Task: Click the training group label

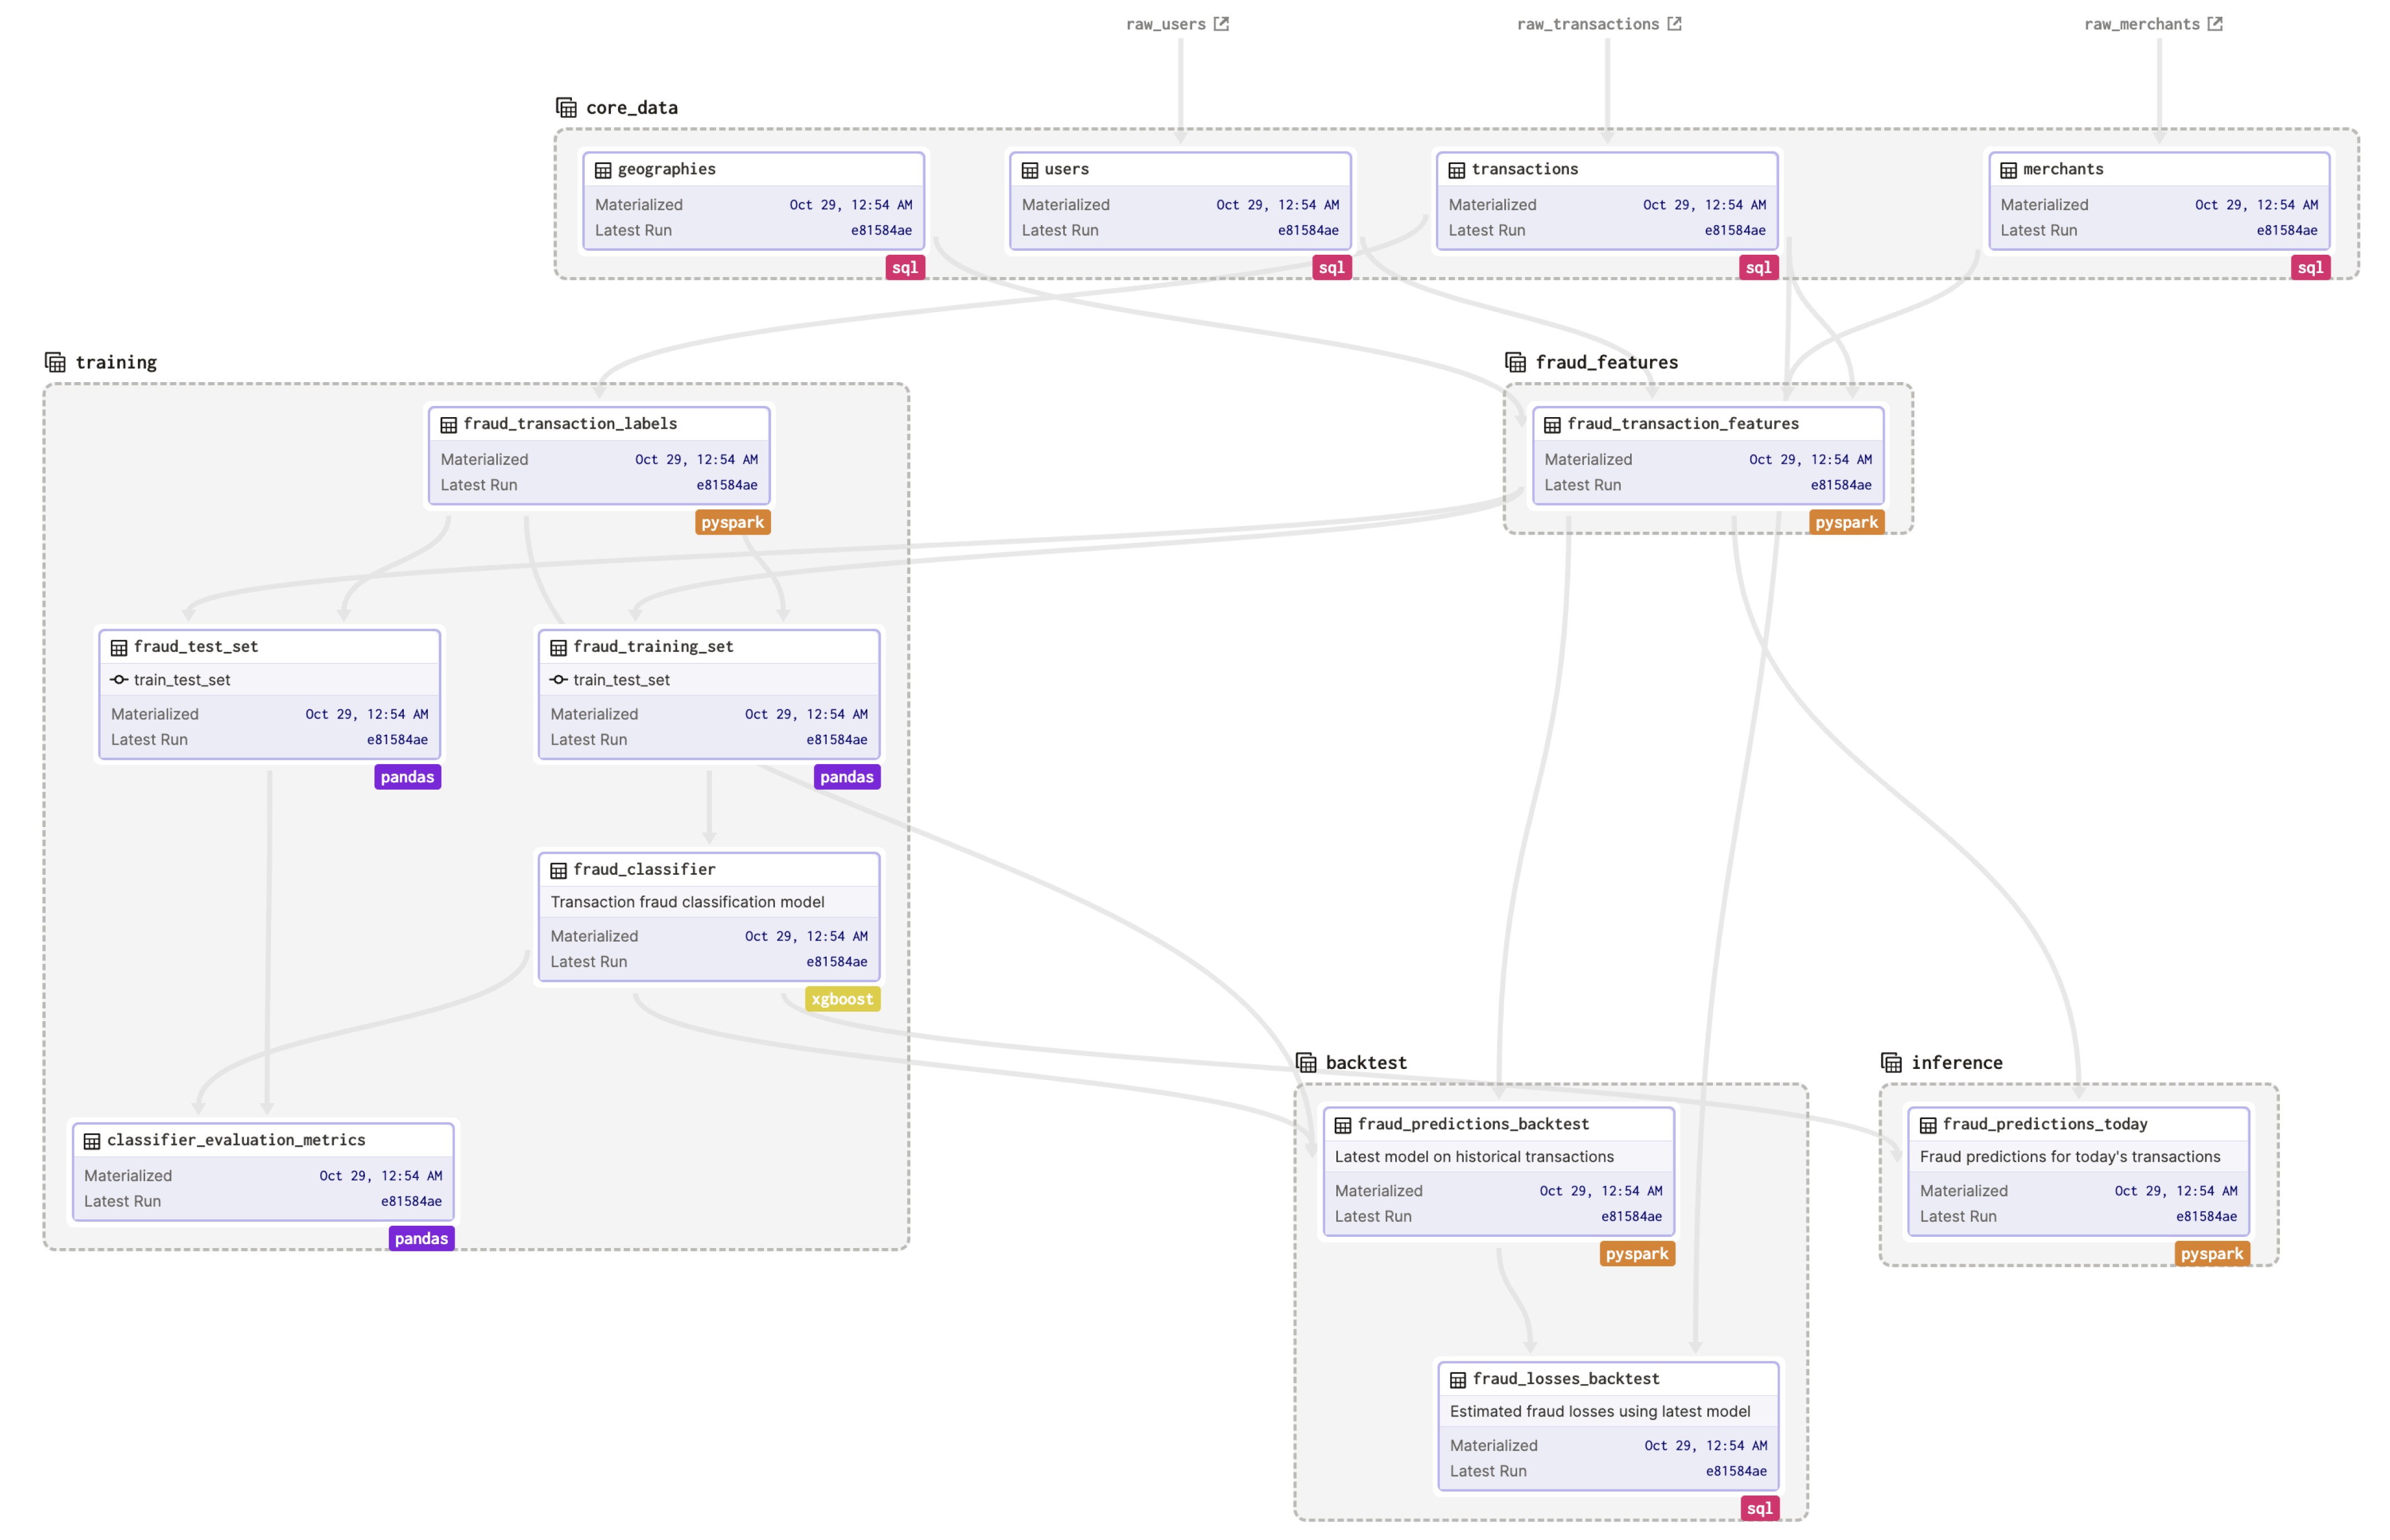Action: click(x=117, y=362)
